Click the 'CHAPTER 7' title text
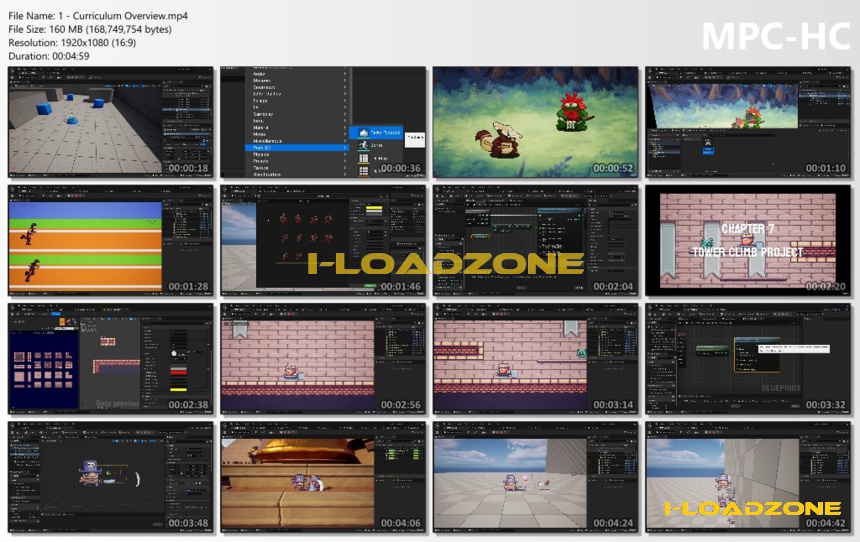 coord(748,229)
